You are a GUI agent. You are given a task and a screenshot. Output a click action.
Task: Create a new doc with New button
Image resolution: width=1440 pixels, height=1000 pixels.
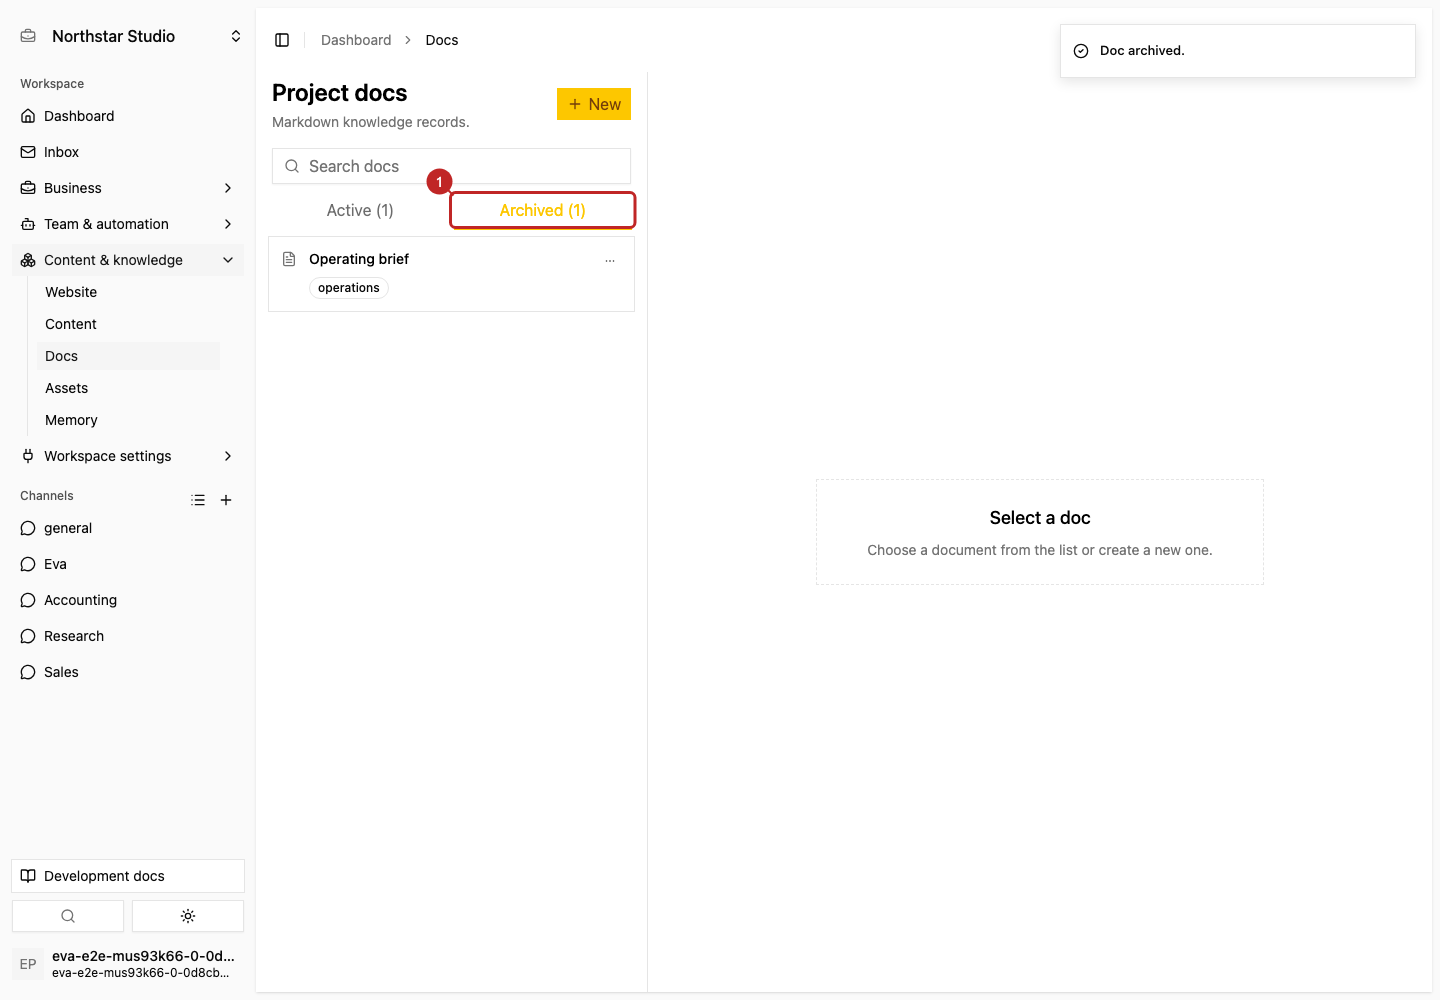click(594, 104)
